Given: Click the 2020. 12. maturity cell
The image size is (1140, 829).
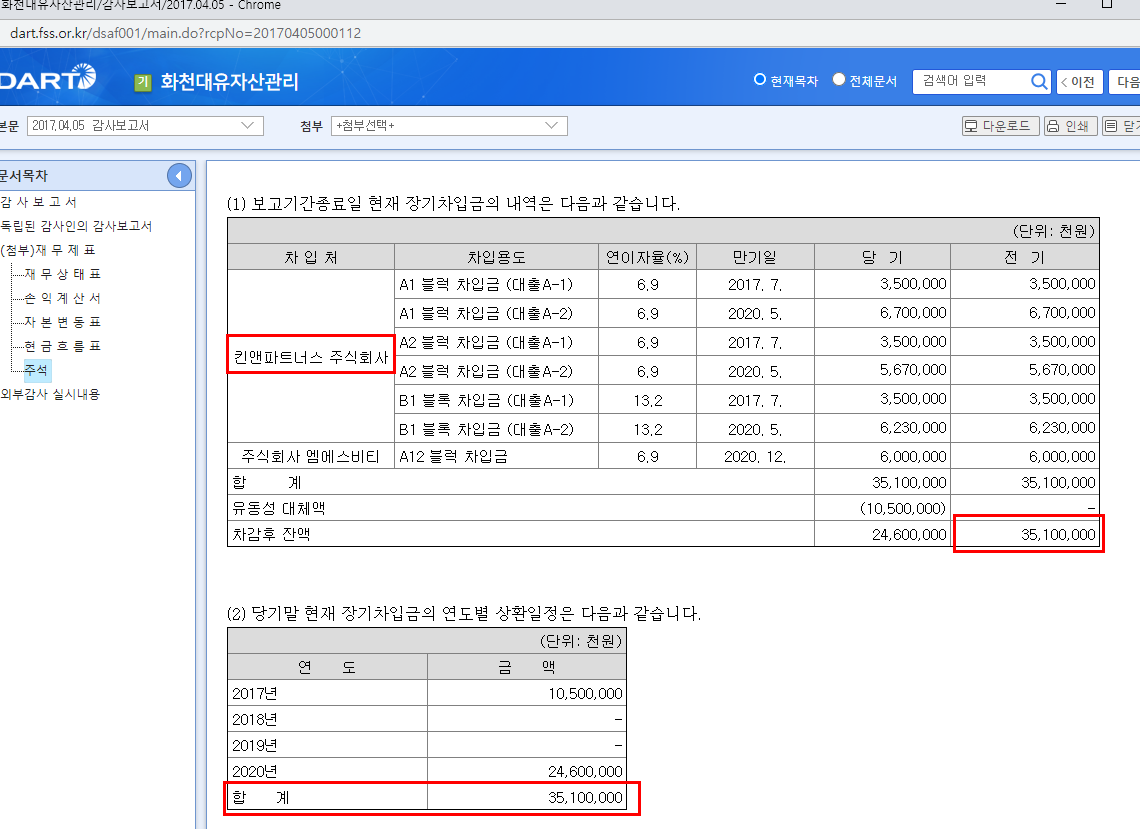Looking at the screenshot, I should [755, 457].
